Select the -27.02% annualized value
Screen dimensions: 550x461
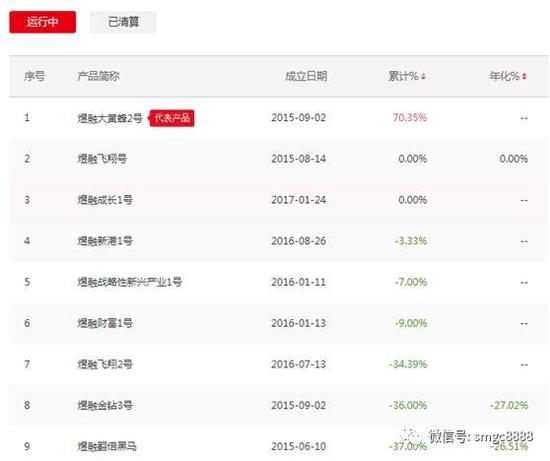(509, 405)
